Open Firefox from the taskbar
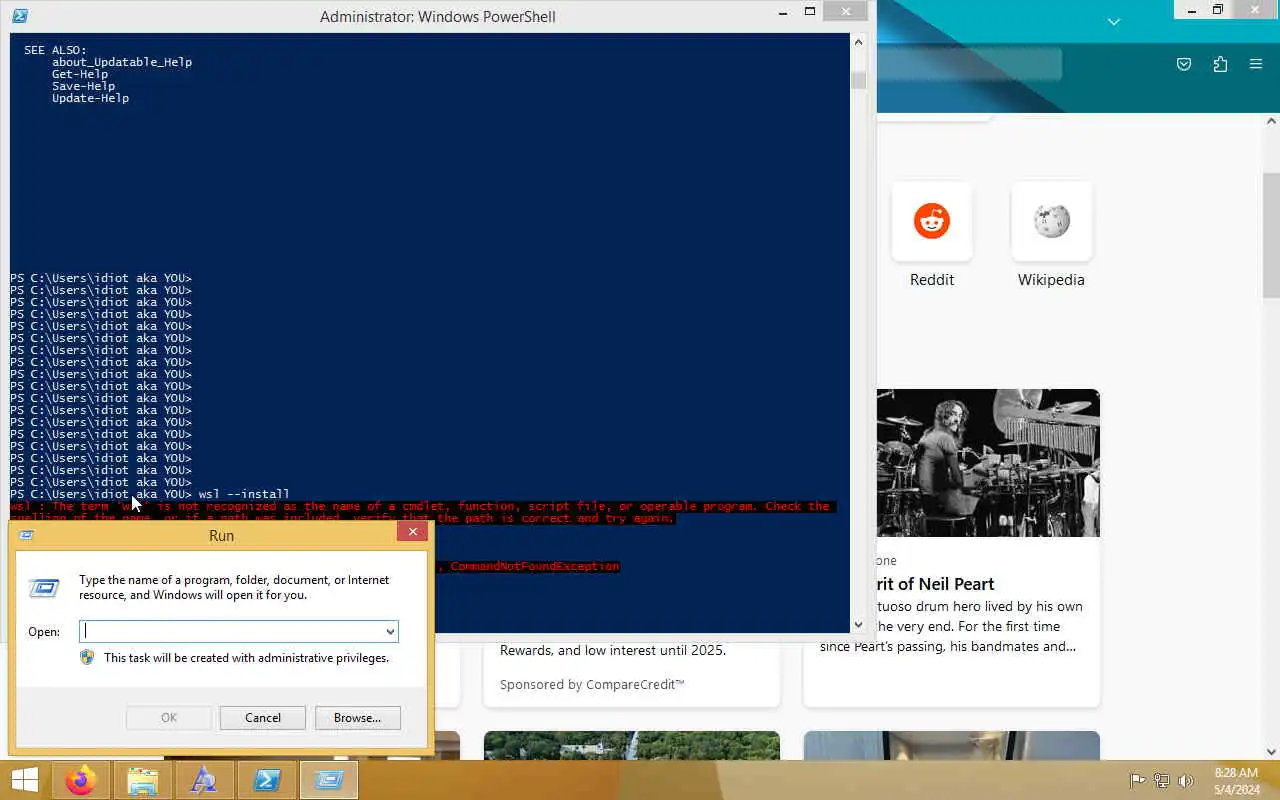This screenshot has width=1280, height=800. click(81, 780)
